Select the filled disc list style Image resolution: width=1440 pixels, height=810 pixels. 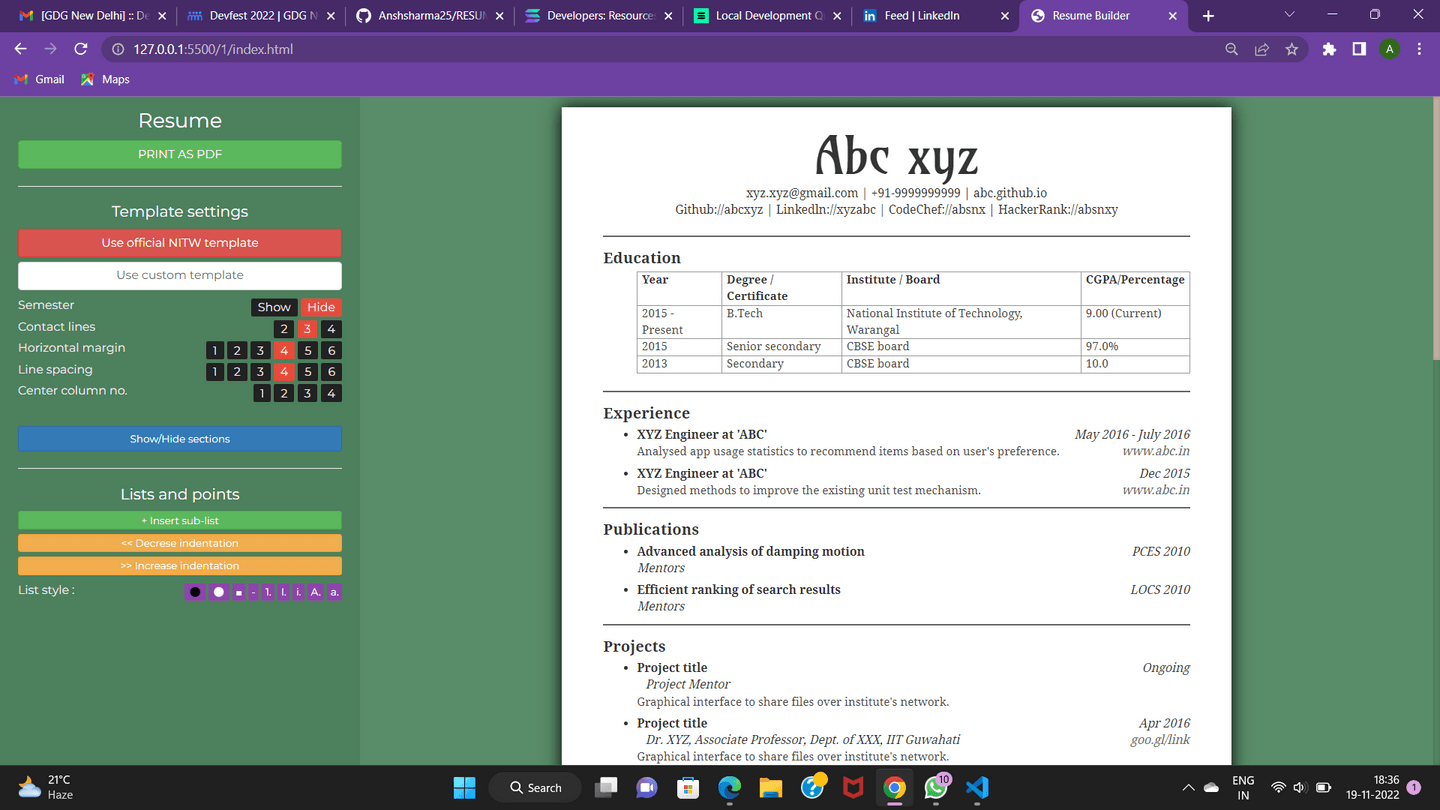click(x=195, y=592)
